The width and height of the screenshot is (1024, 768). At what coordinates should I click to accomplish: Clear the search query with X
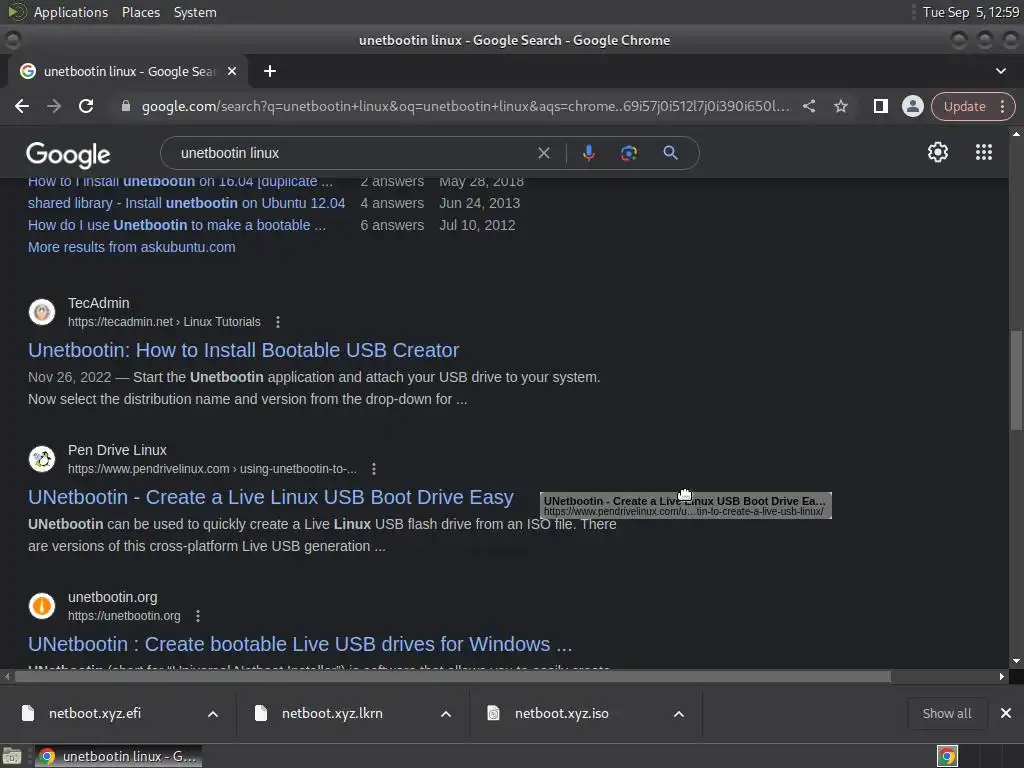point(543,153)
